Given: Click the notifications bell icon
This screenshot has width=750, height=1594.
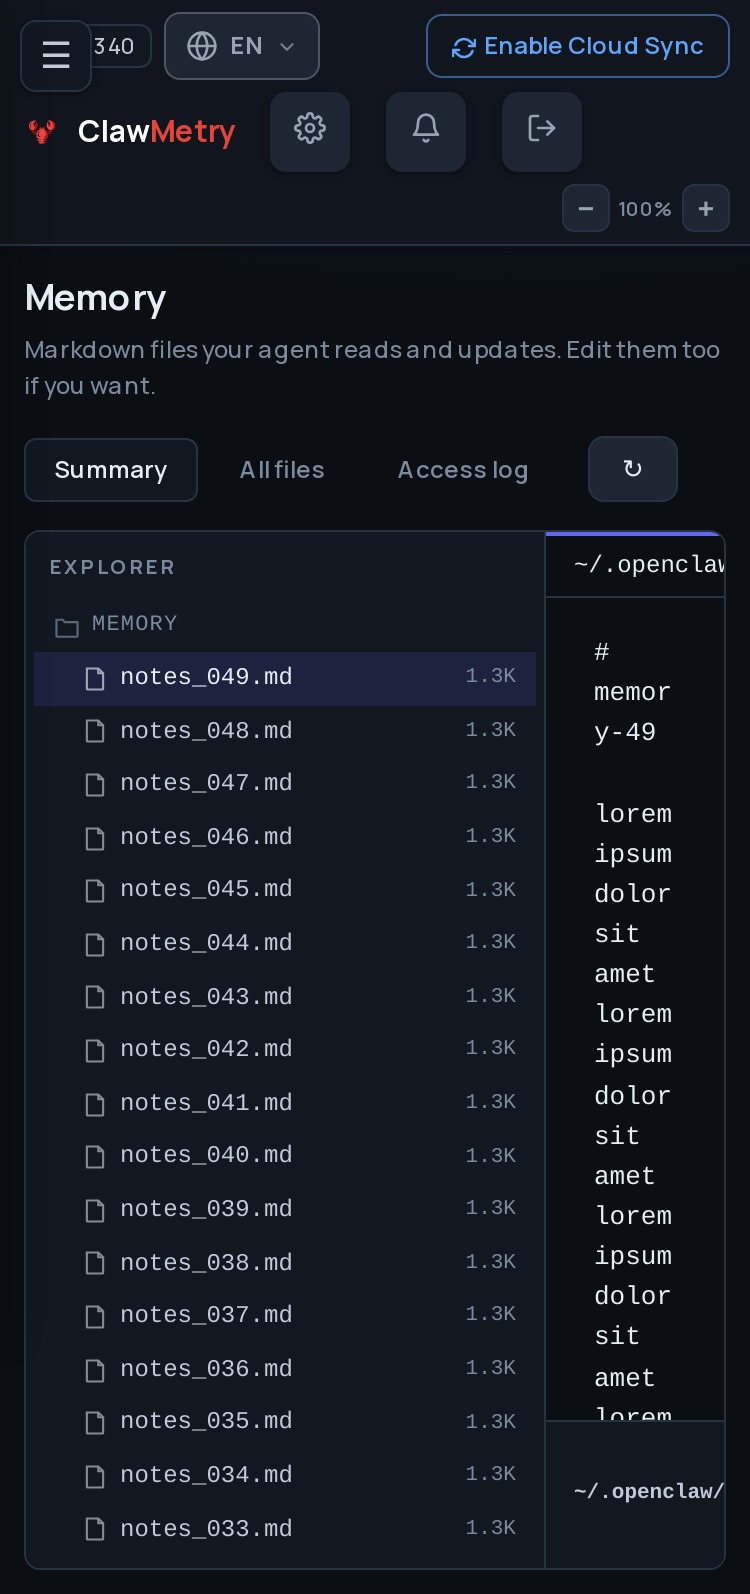Looking at the screenshot, I should [x=426, y=131].
